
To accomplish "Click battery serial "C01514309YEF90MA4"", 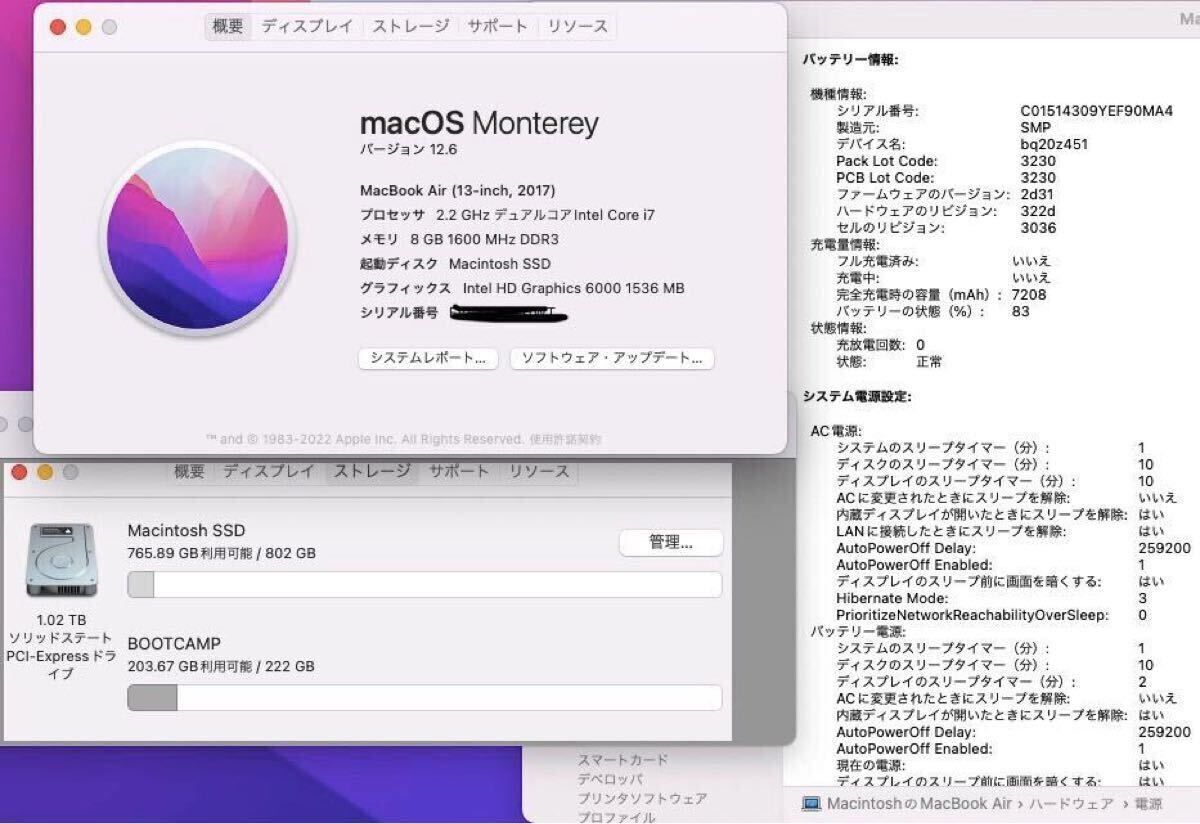I will (1097, 110).
